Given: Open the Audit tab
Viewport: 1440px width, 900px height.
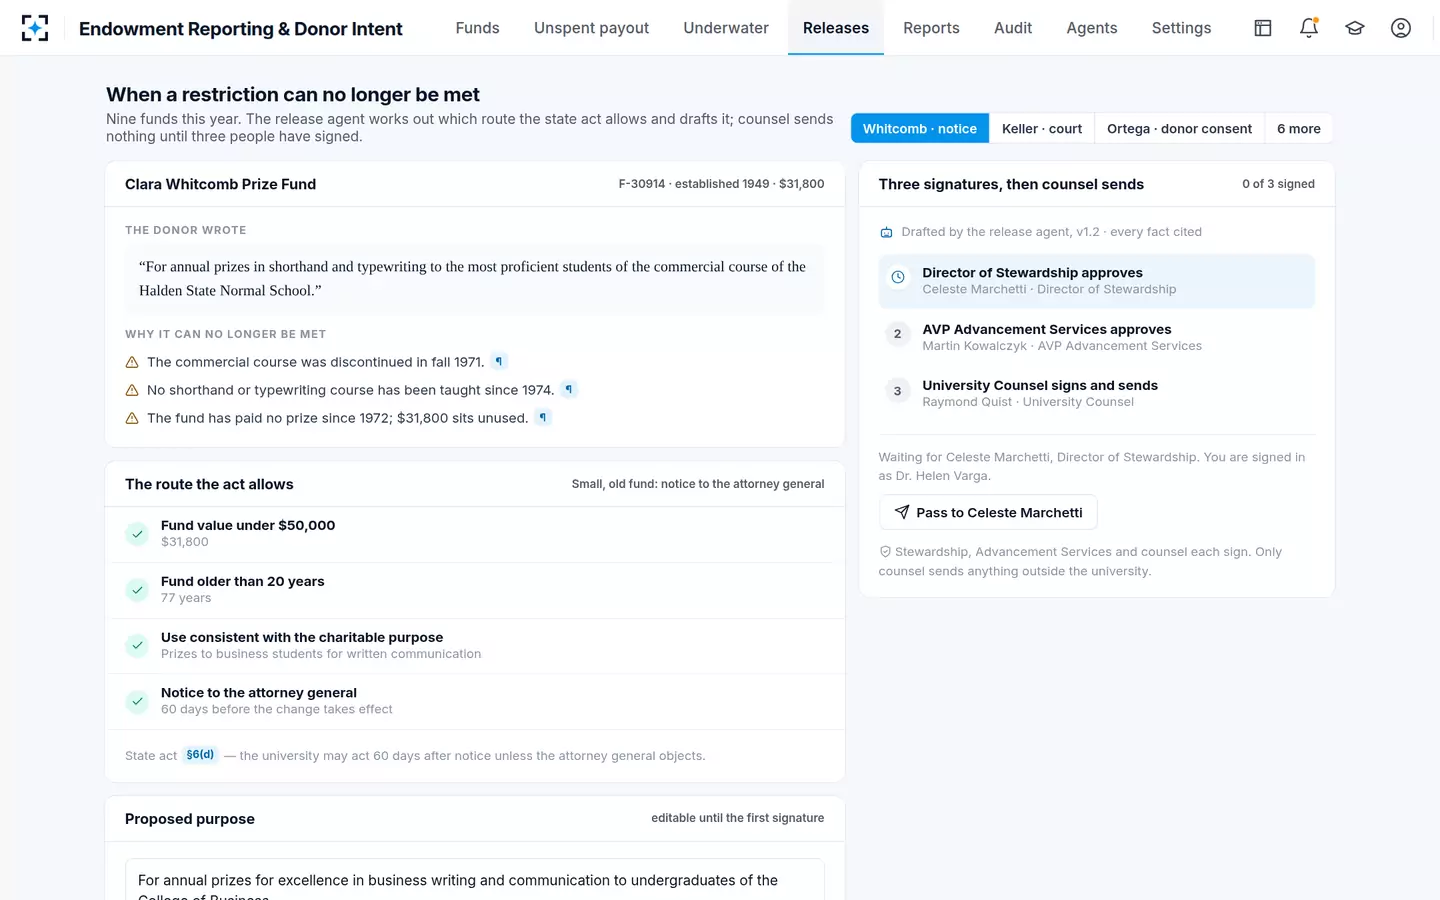Looking at the screenshot, I should [1013, 28].
